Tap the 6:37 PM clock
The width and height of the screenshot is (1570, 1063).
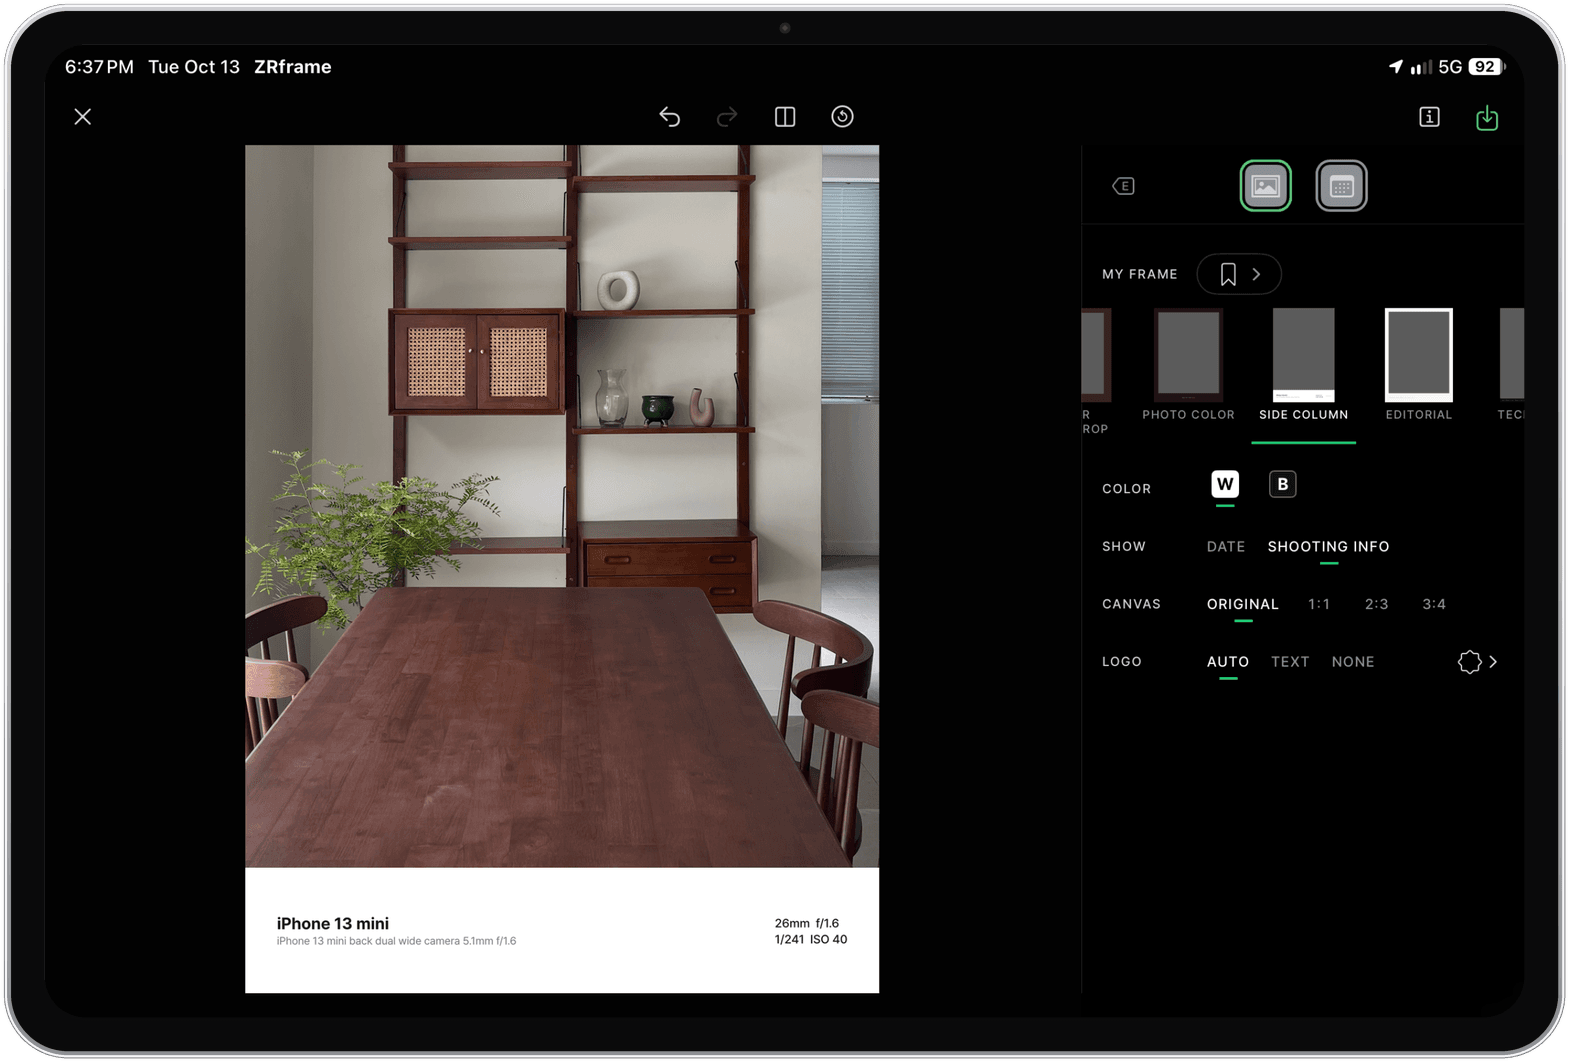tap(99, 67)
